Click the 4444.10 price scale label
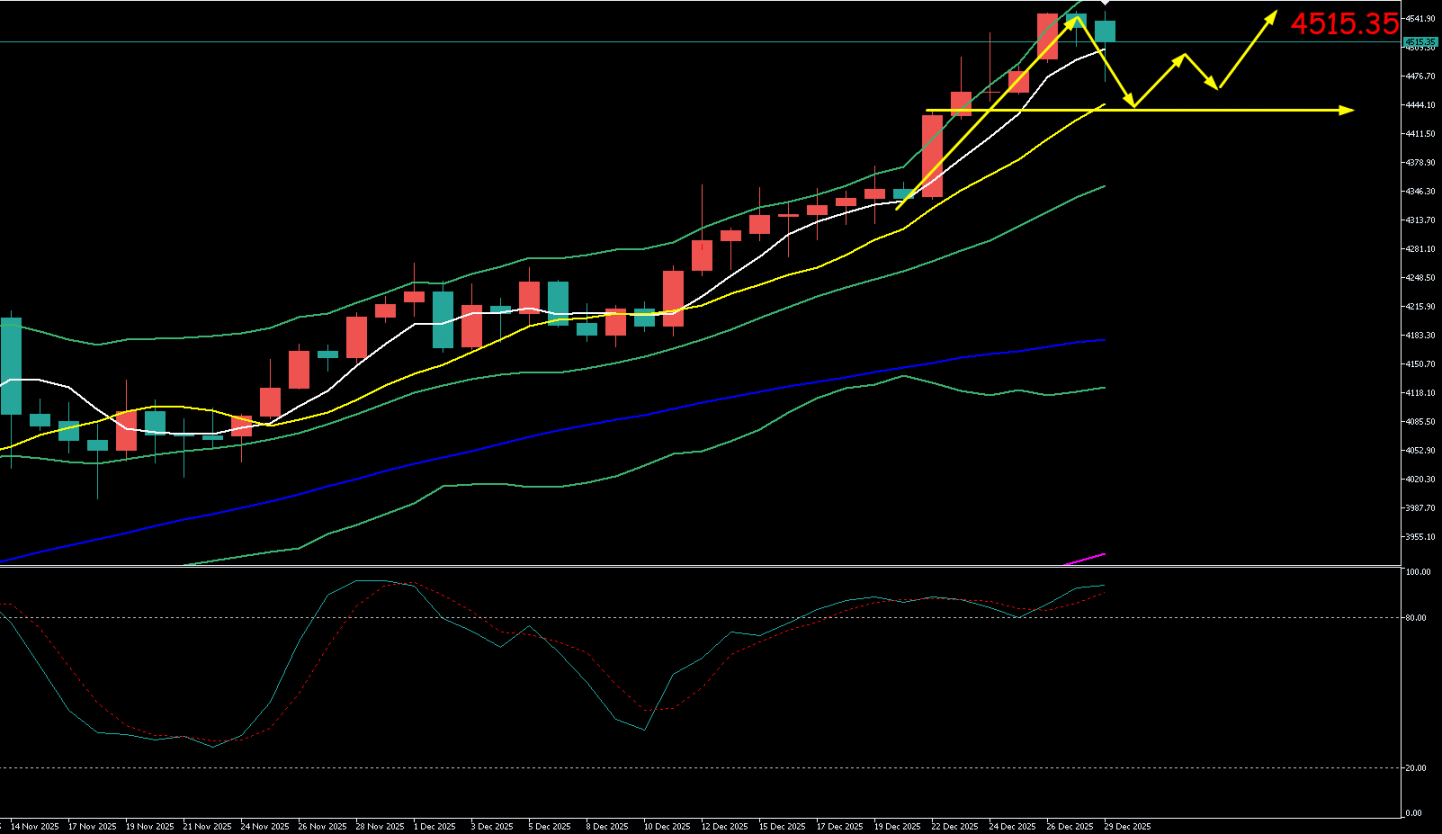The height and width of the screenshot is (834, 1442). (x=1420, y=105)
